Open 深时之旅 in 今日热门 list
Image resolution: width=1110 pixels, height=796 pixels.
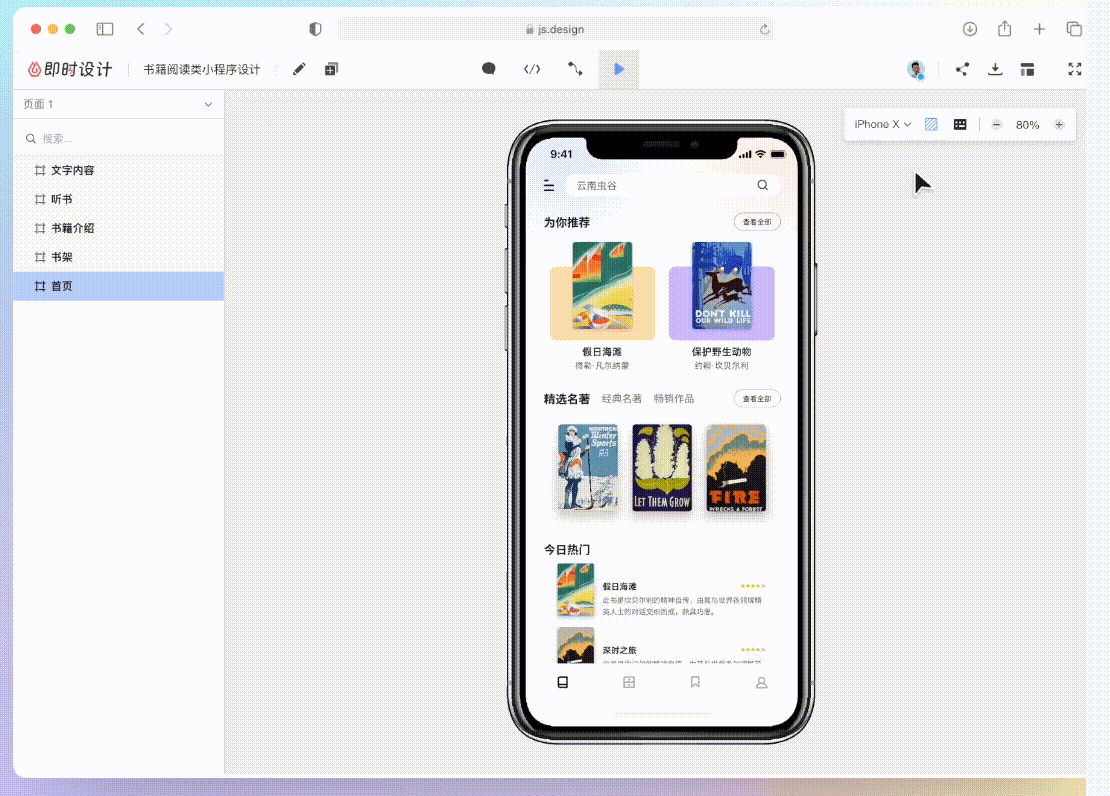(x=660, y=646)
